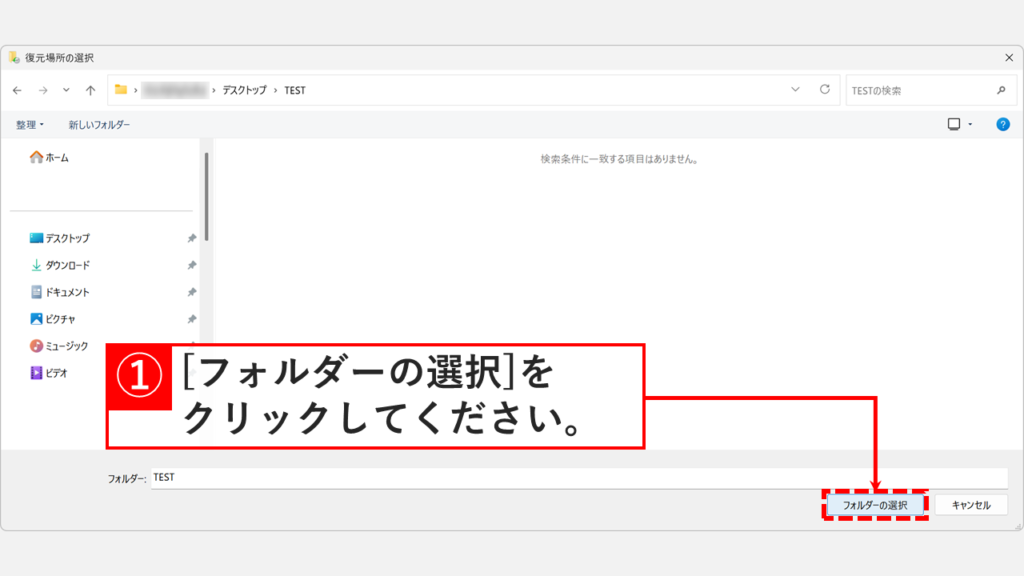Close the 復元場所の選択 dialog
The height and width of the screenshot is (576, 1024).
[1009, 57]
